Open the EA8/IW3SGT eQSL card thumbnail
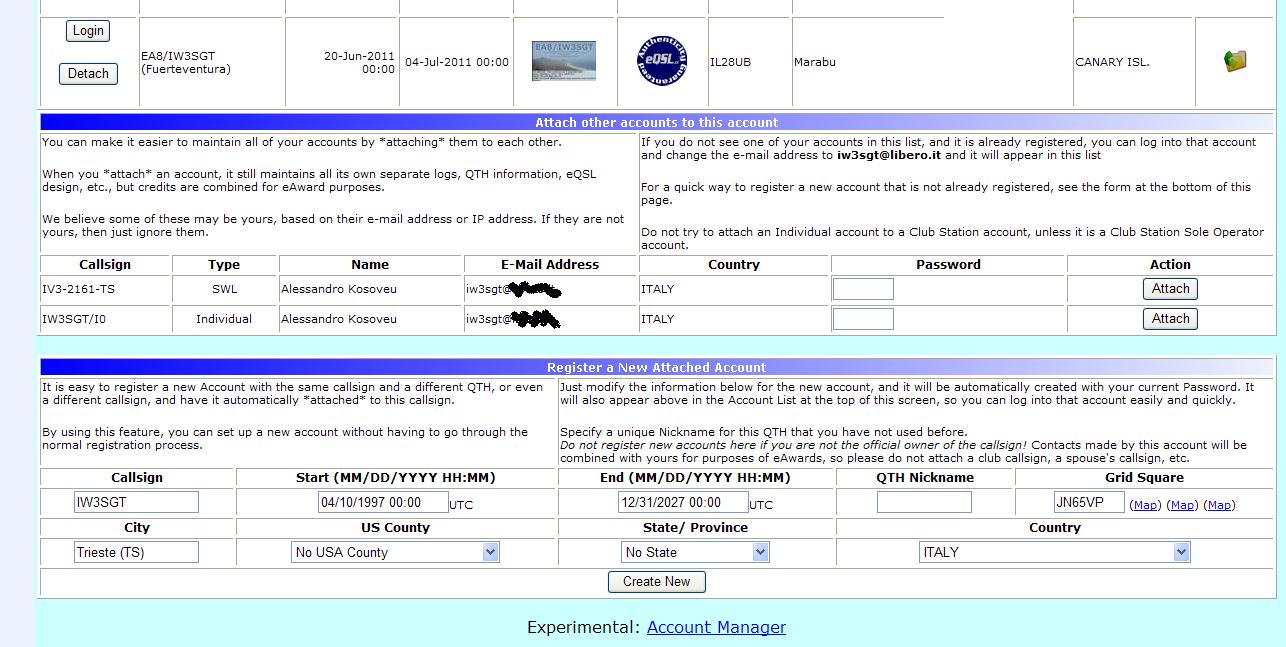The image size is (1286, 647). coord(564,61)
